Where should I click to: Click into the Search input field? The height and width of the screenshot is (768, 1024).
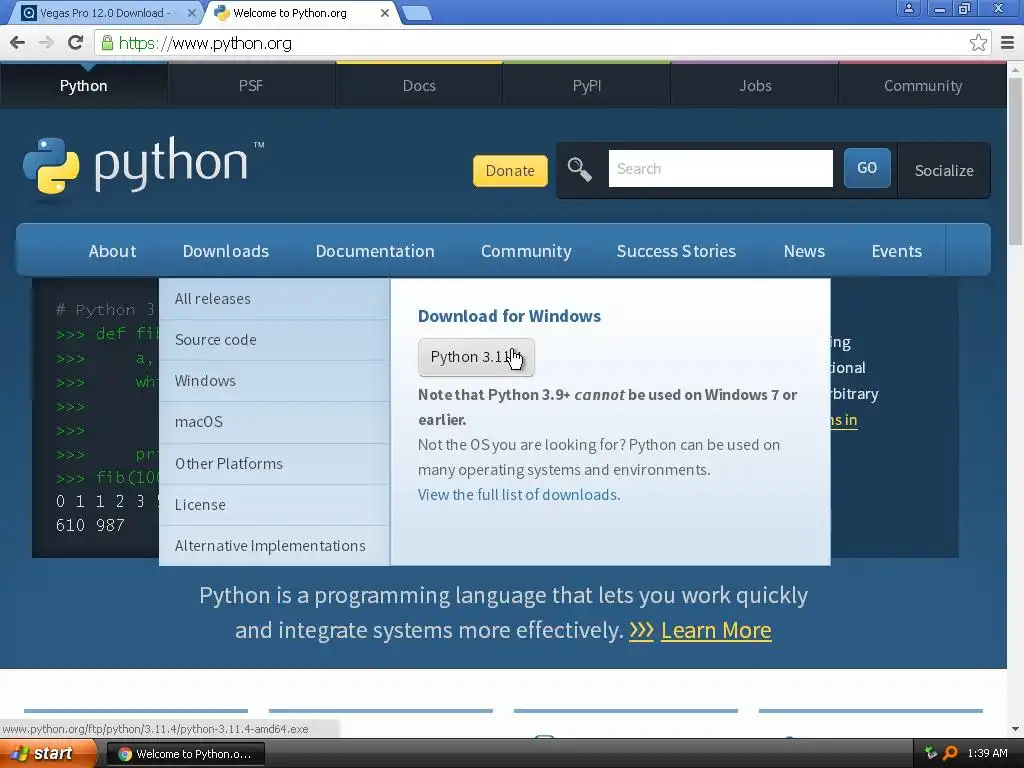point(720,168)
